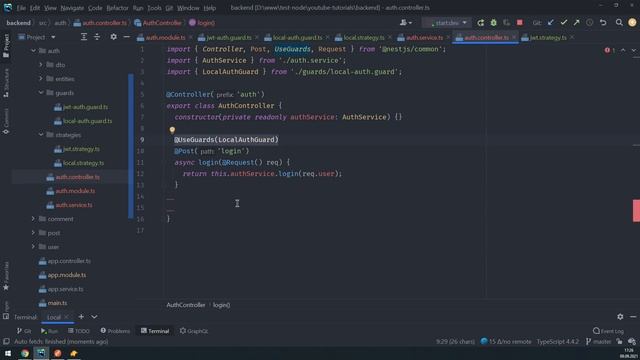Viewport: 640px width, 360px height.
Task: Open the terminal tabs chevron dropdown
Action: [94, 317]
